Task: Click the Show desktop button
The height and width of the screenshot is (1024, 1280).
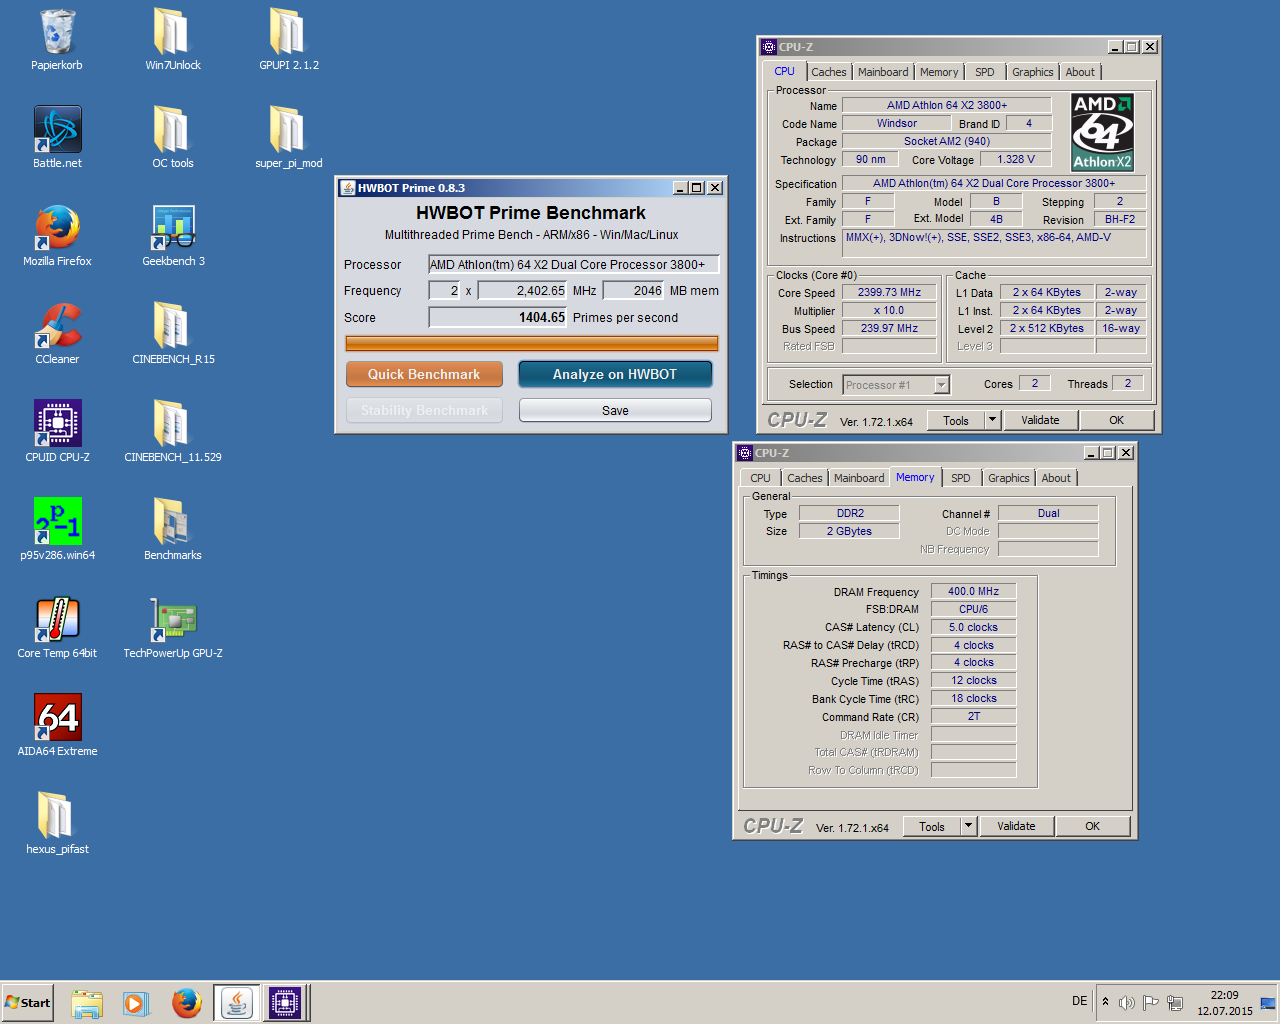Action: 1270,1003
